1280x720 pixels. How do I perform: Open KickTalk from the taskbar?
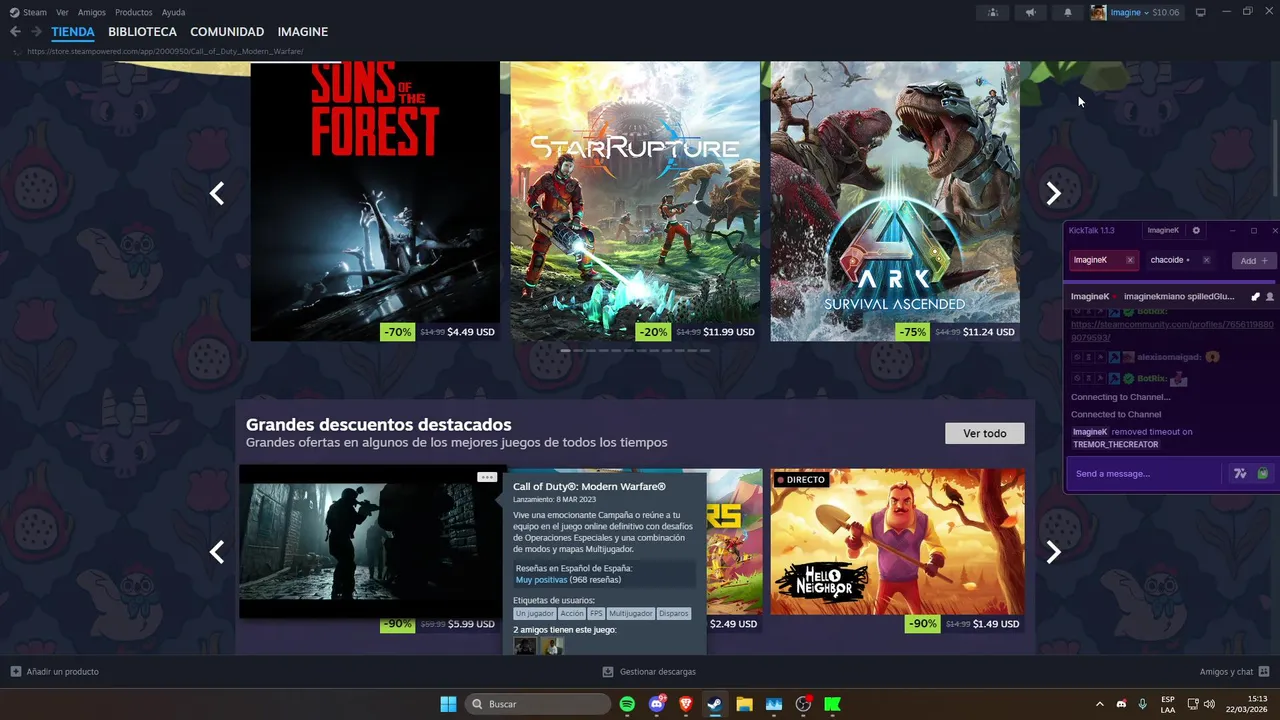832,704
